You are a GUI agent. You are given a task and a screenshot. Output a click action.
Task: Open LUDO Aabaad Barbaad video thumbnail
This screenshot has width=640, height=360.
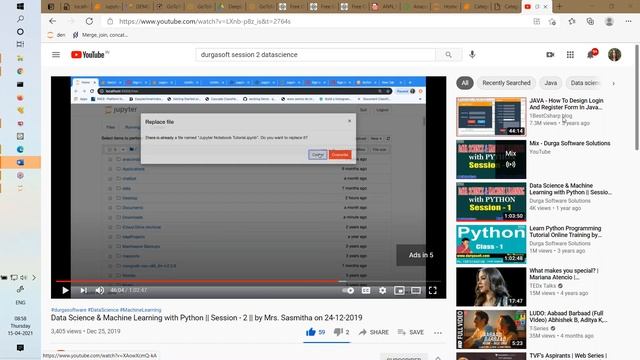491,329
